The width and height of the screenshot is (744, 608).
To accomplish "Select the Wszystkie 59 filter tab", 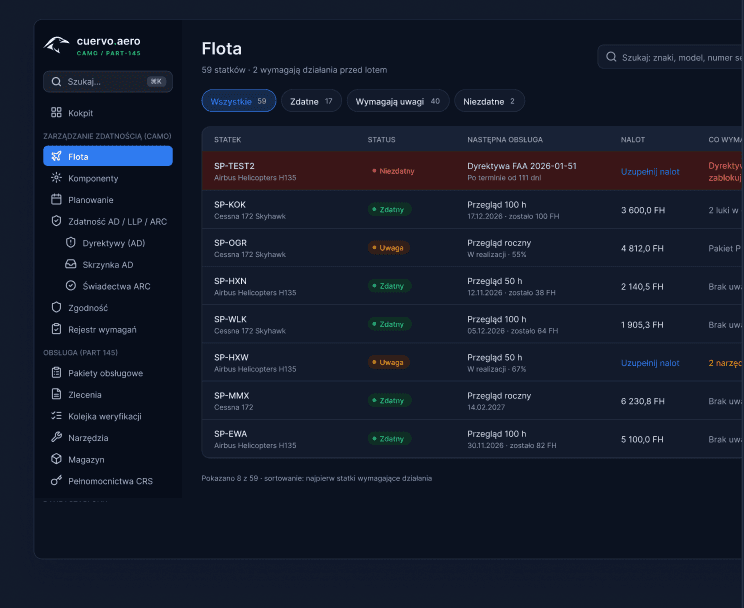I will 239,101.
